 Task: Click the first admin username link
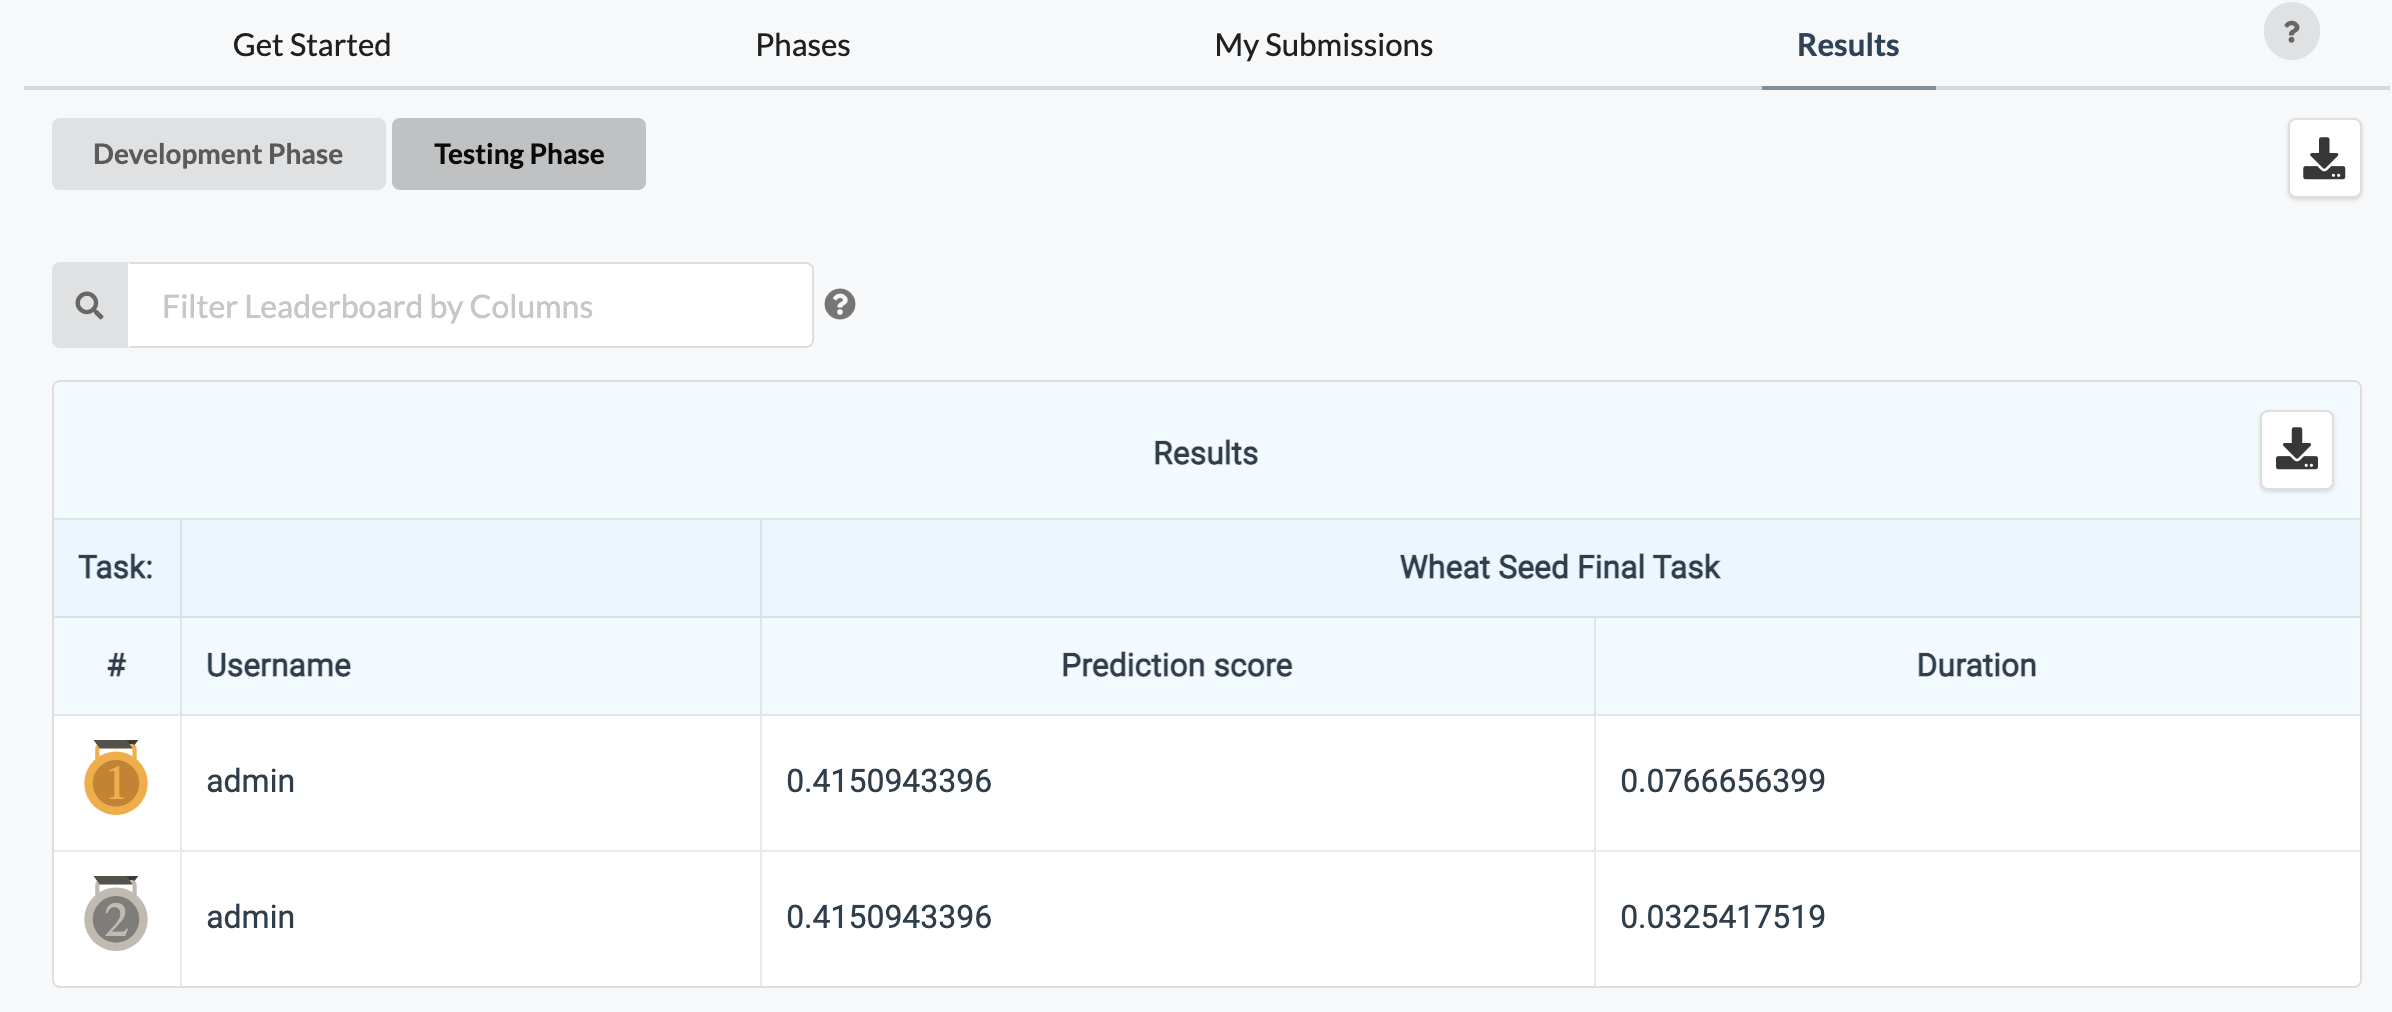[x=250, y=781]
